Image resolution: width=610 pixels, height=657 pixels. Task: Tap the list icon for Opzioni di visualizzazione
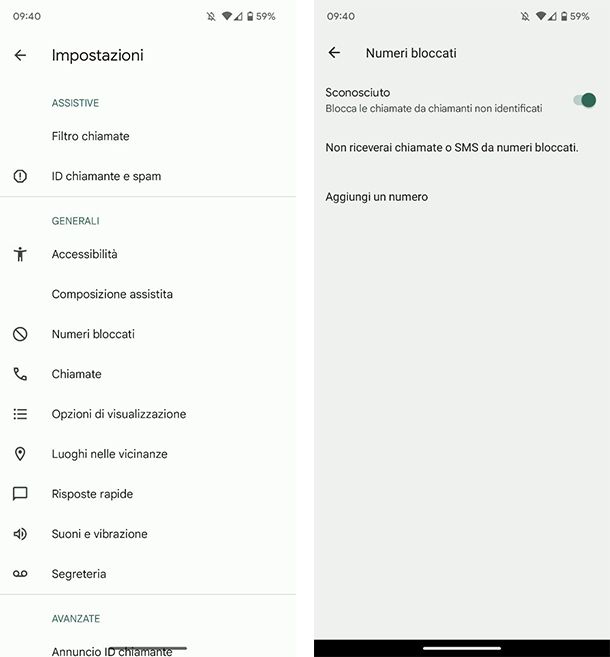20,414
